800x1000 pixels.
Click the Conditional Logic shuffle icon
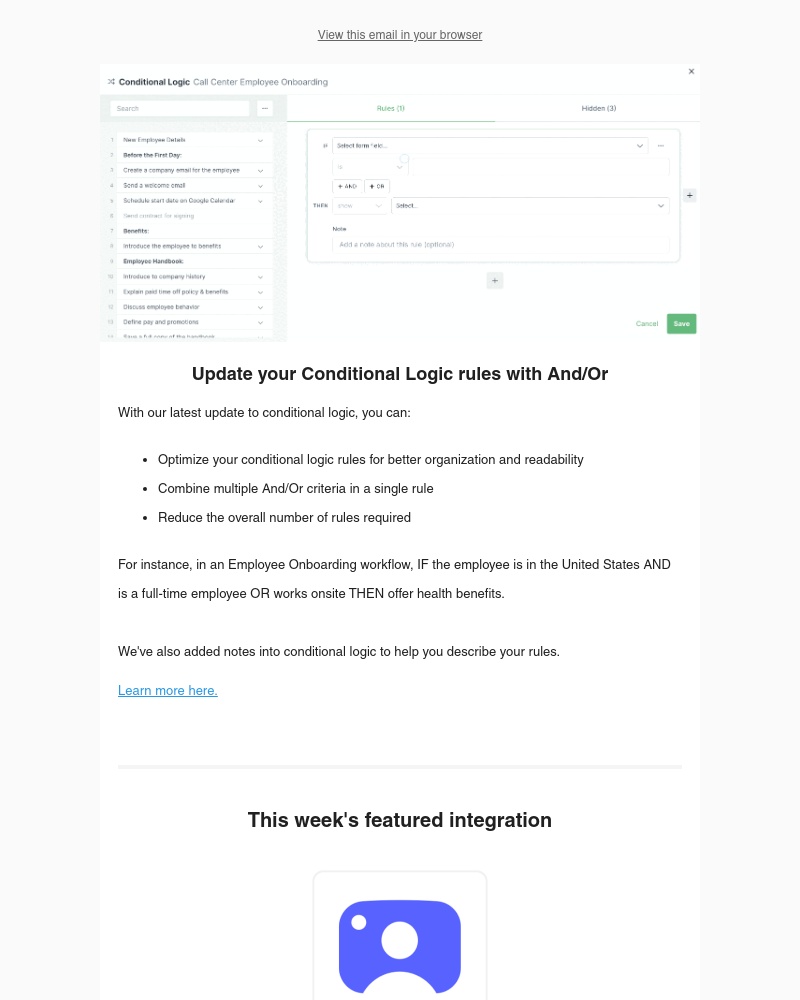pos(108,82)
